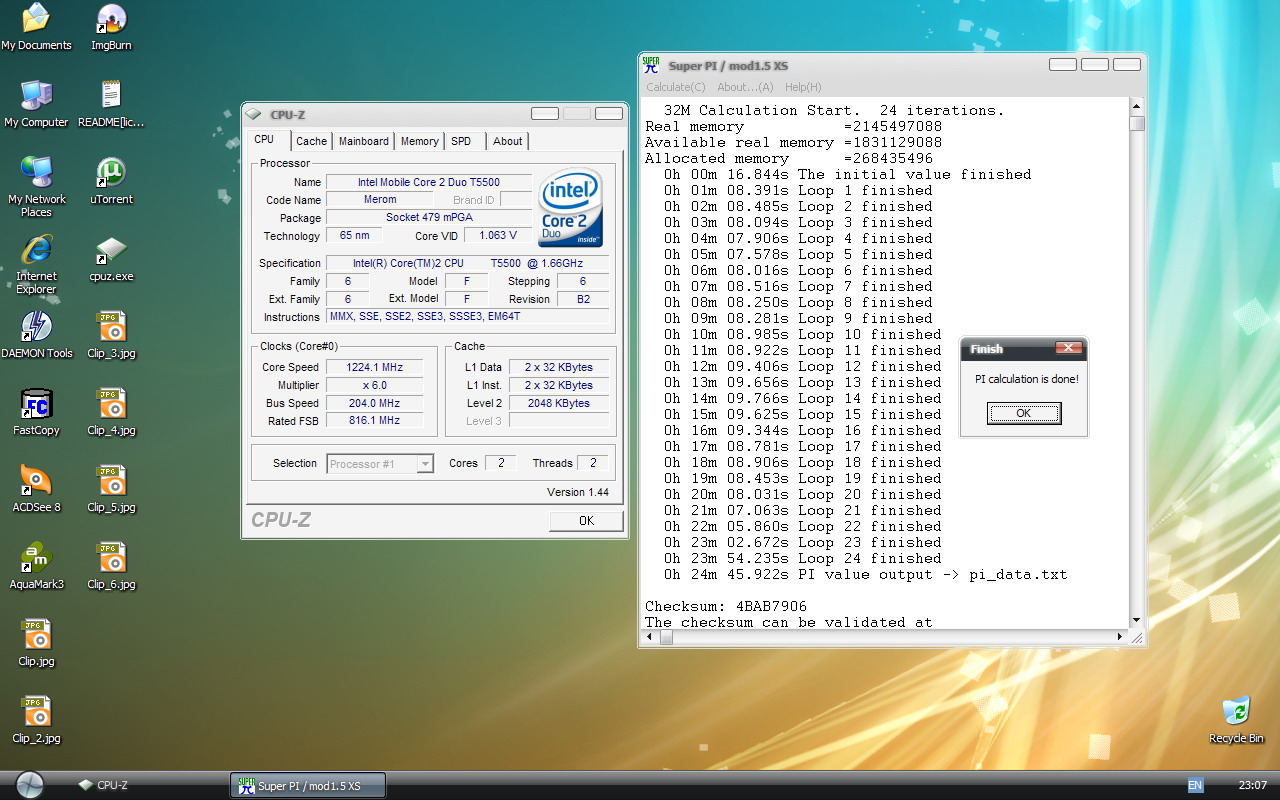
Task: Open My Documents desktop icon
Action: click(x=36, y=27)
